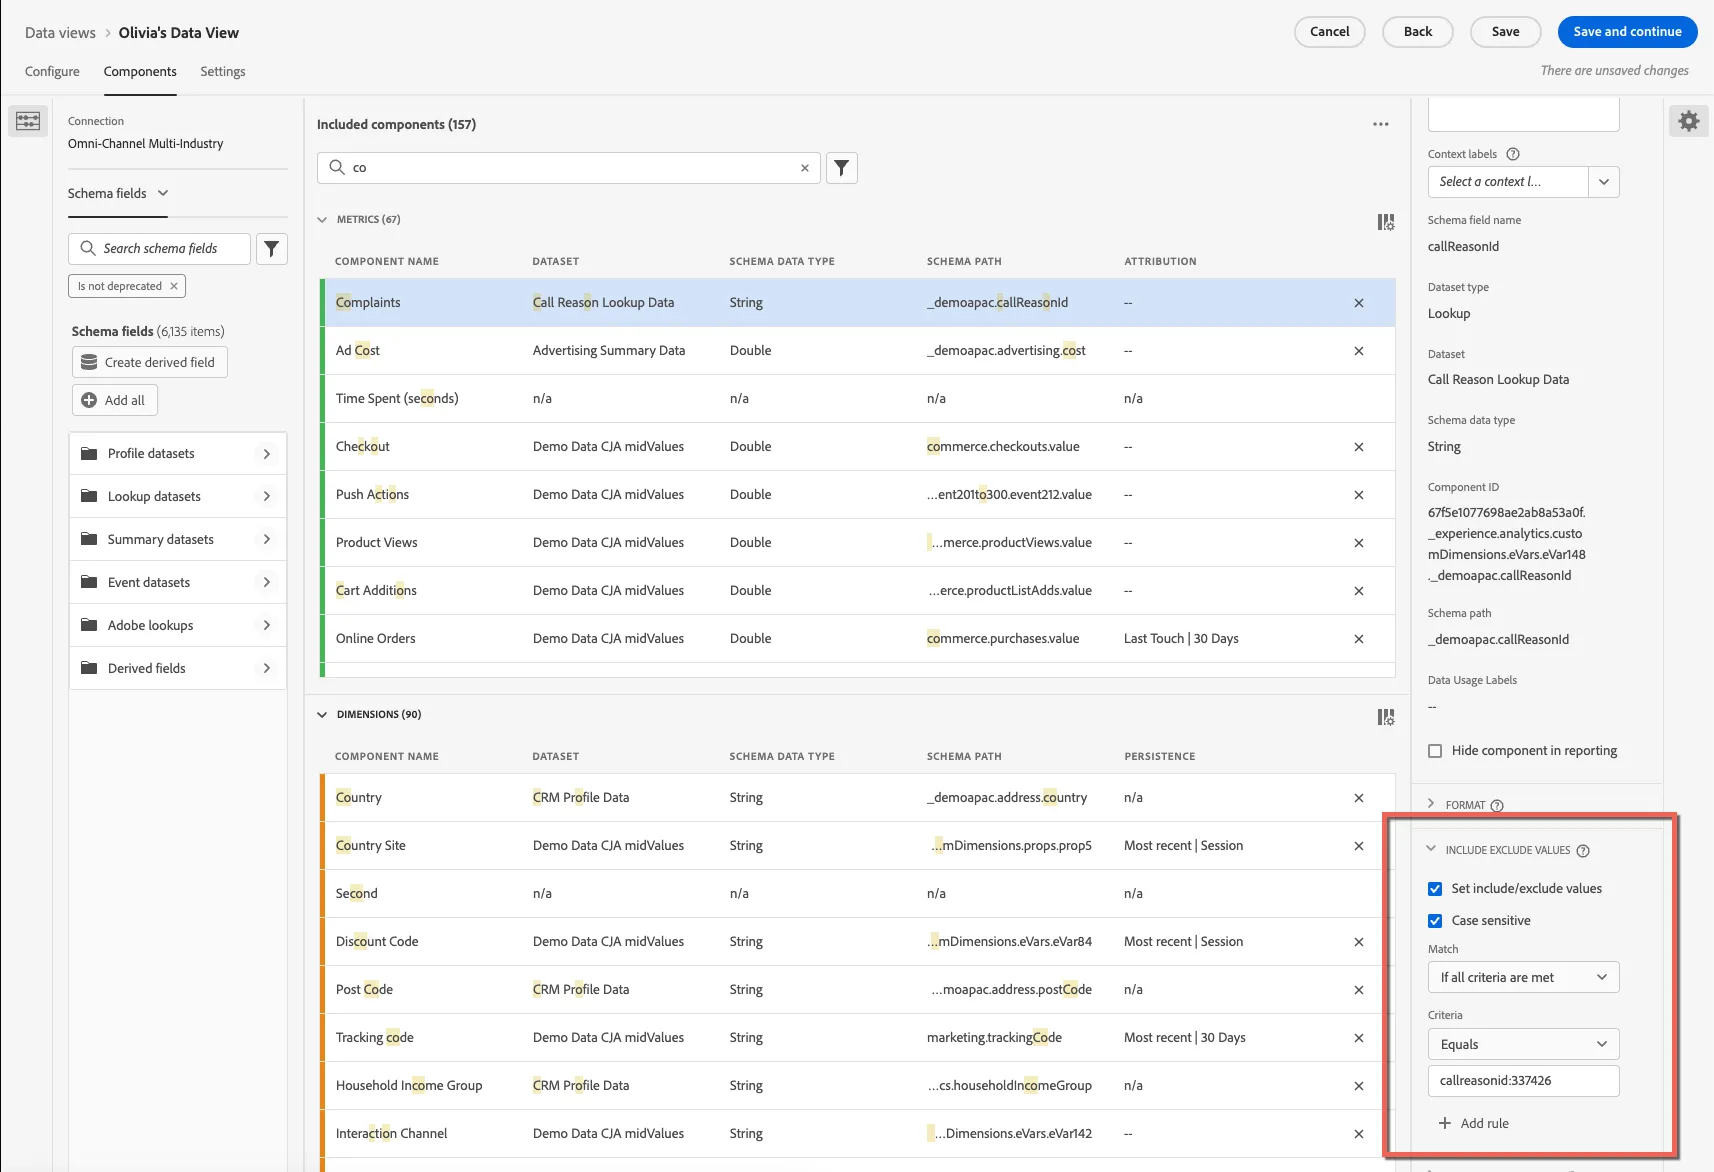Click the Cancel button
This screenshot has height=1172, width=1714.
coord(1329,32)
